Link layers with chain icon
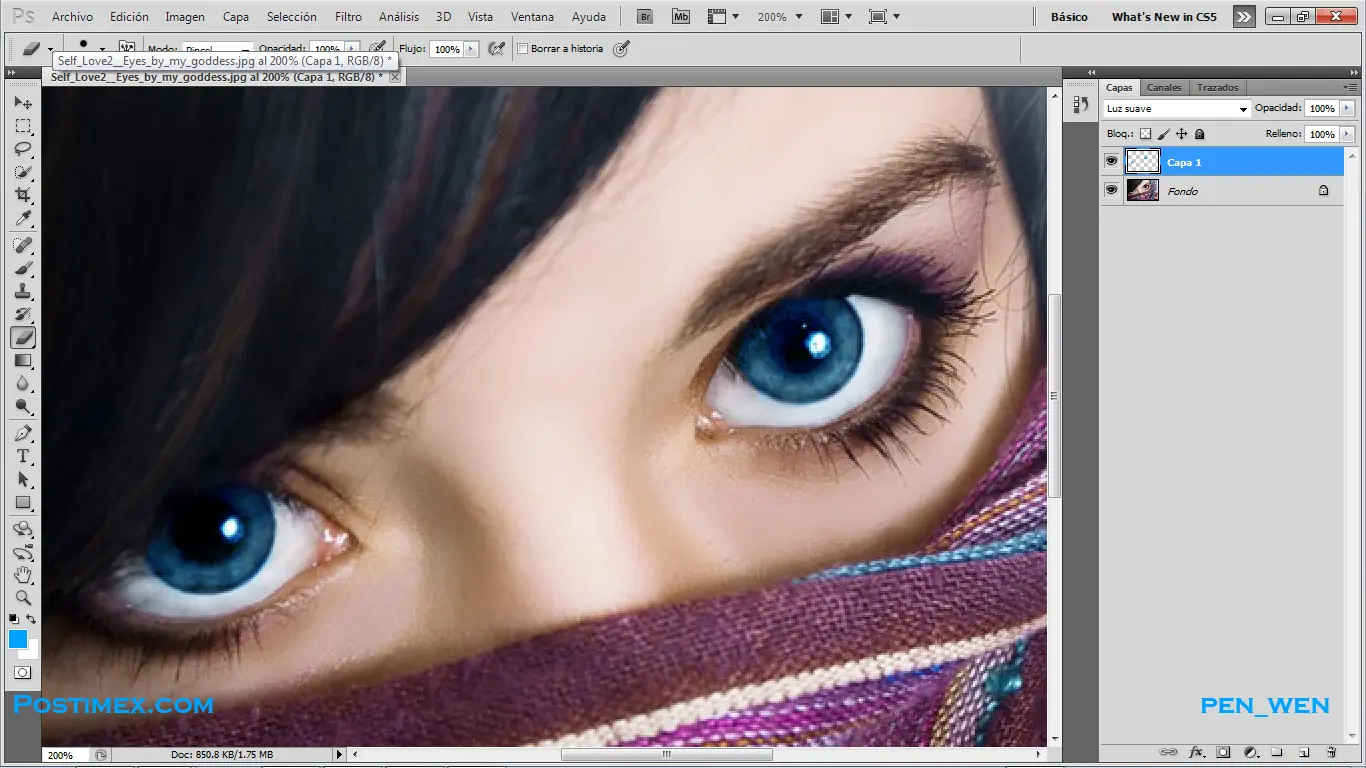The image size is (1366, 768). [x=1168, y=752]
